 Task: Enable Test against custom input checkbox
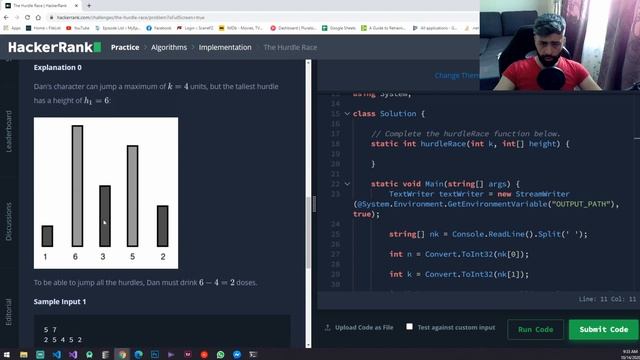409,327
